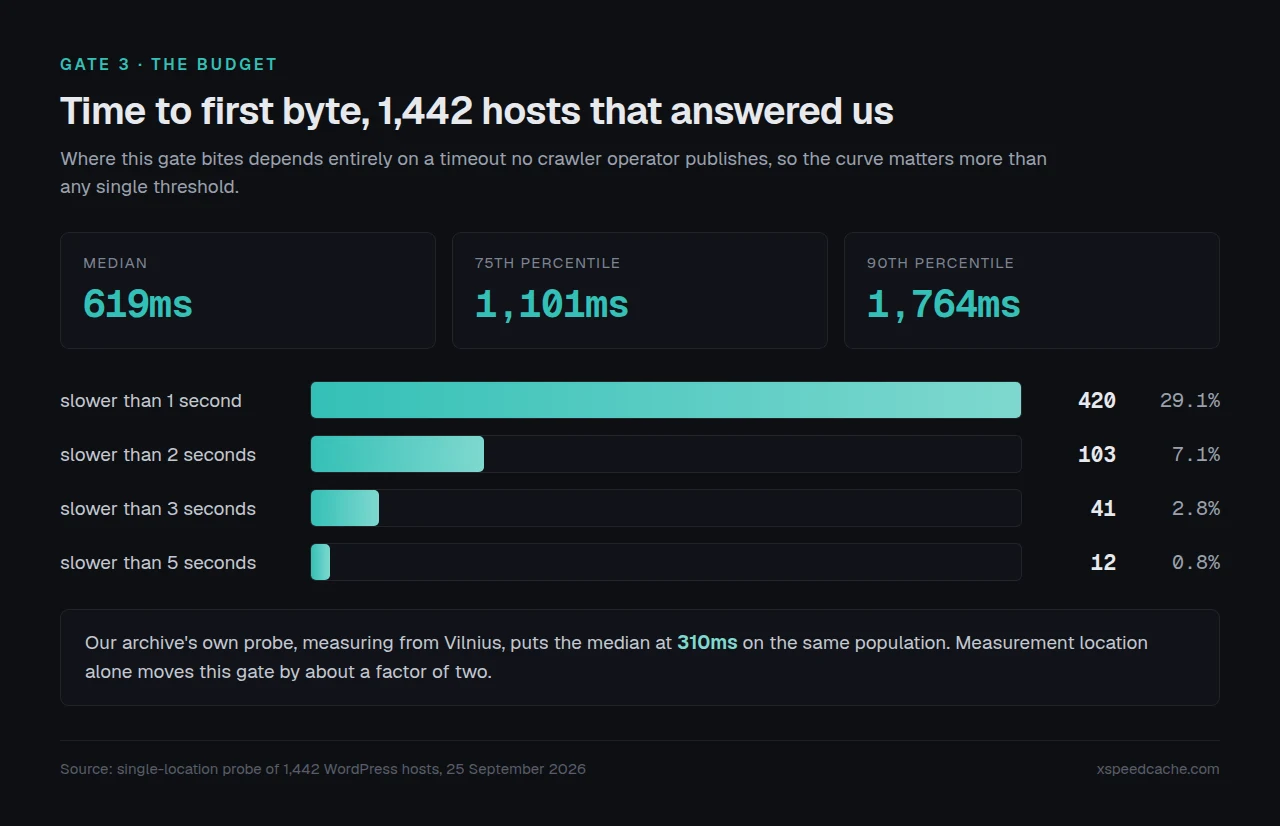Click the 619ms median value

(x=138, y=304)
